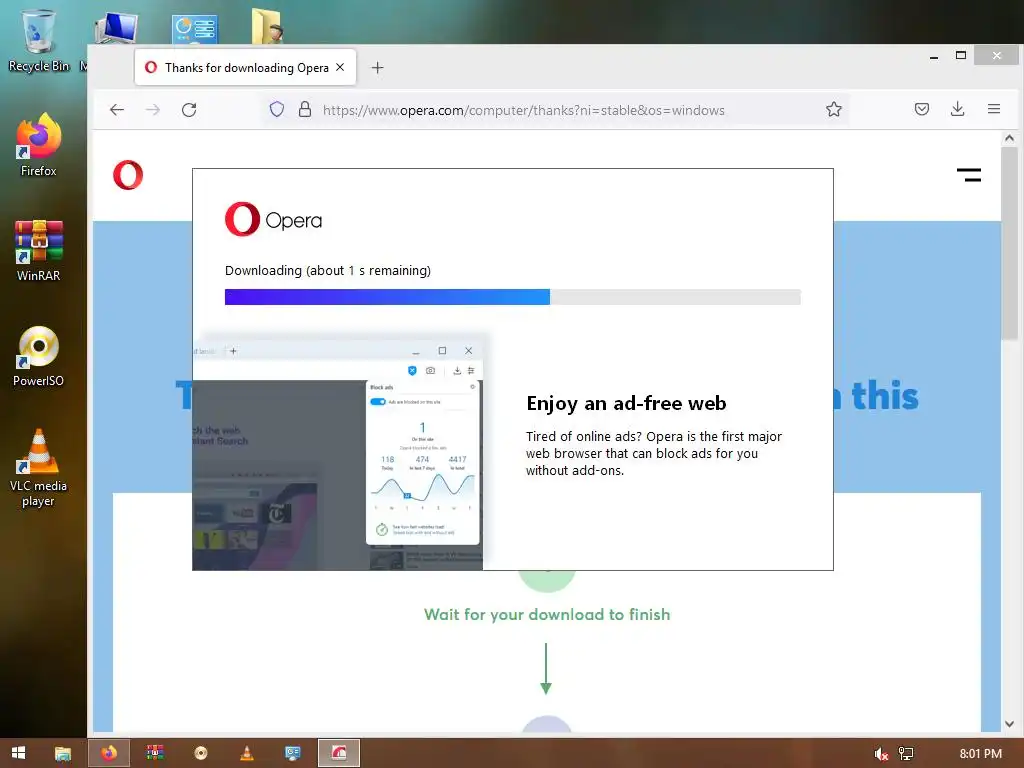Image resolution: width=1024 pixels, height=768 pixels.
Task: Click the browser vertical scrollbar thumb
Action: pos(1009,243)
